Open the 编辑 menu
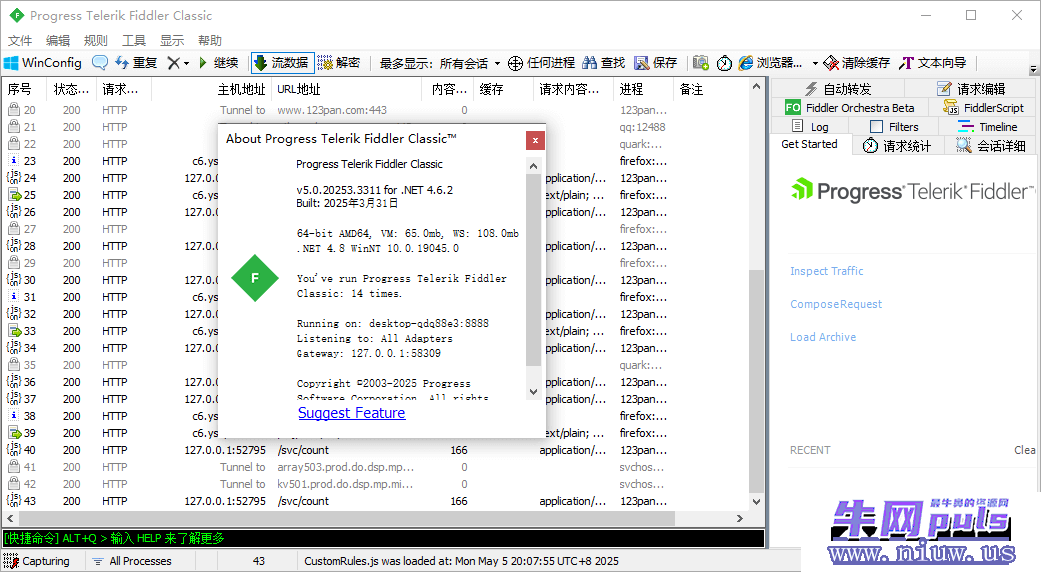This screenshot has width=1041, height=572. click(x=58, y=40)
